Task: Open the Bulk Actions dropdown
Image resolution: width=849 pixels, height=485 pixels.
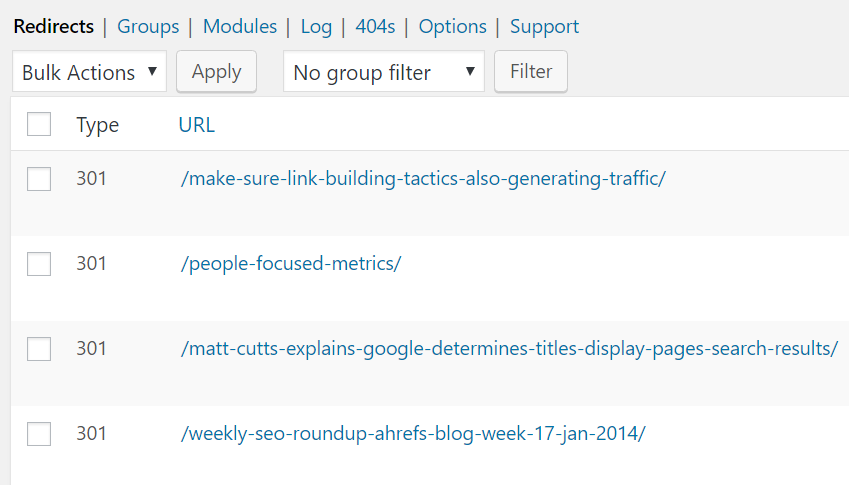Action: (89, 71)
